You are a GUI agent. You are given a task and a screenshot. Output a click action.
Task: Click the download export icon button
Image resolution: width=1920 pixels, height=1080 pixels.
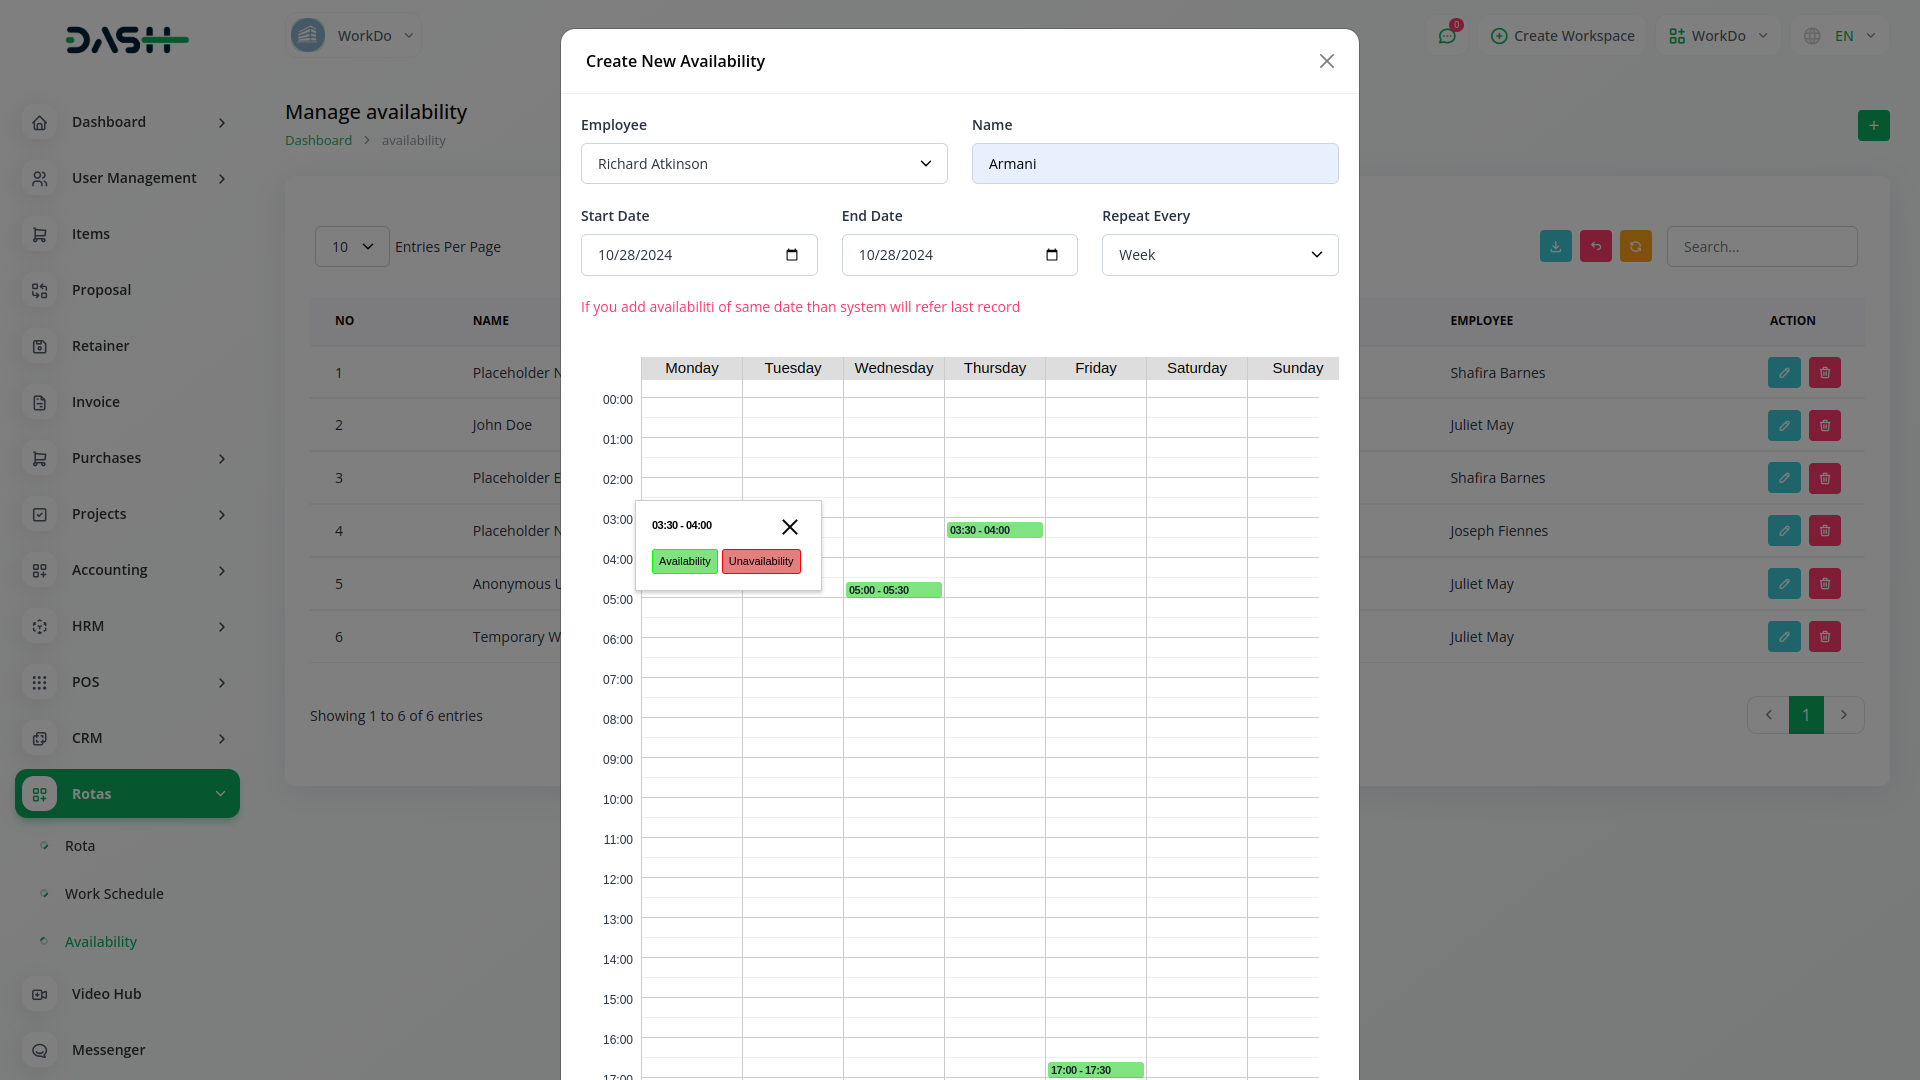pos(1555,247)
